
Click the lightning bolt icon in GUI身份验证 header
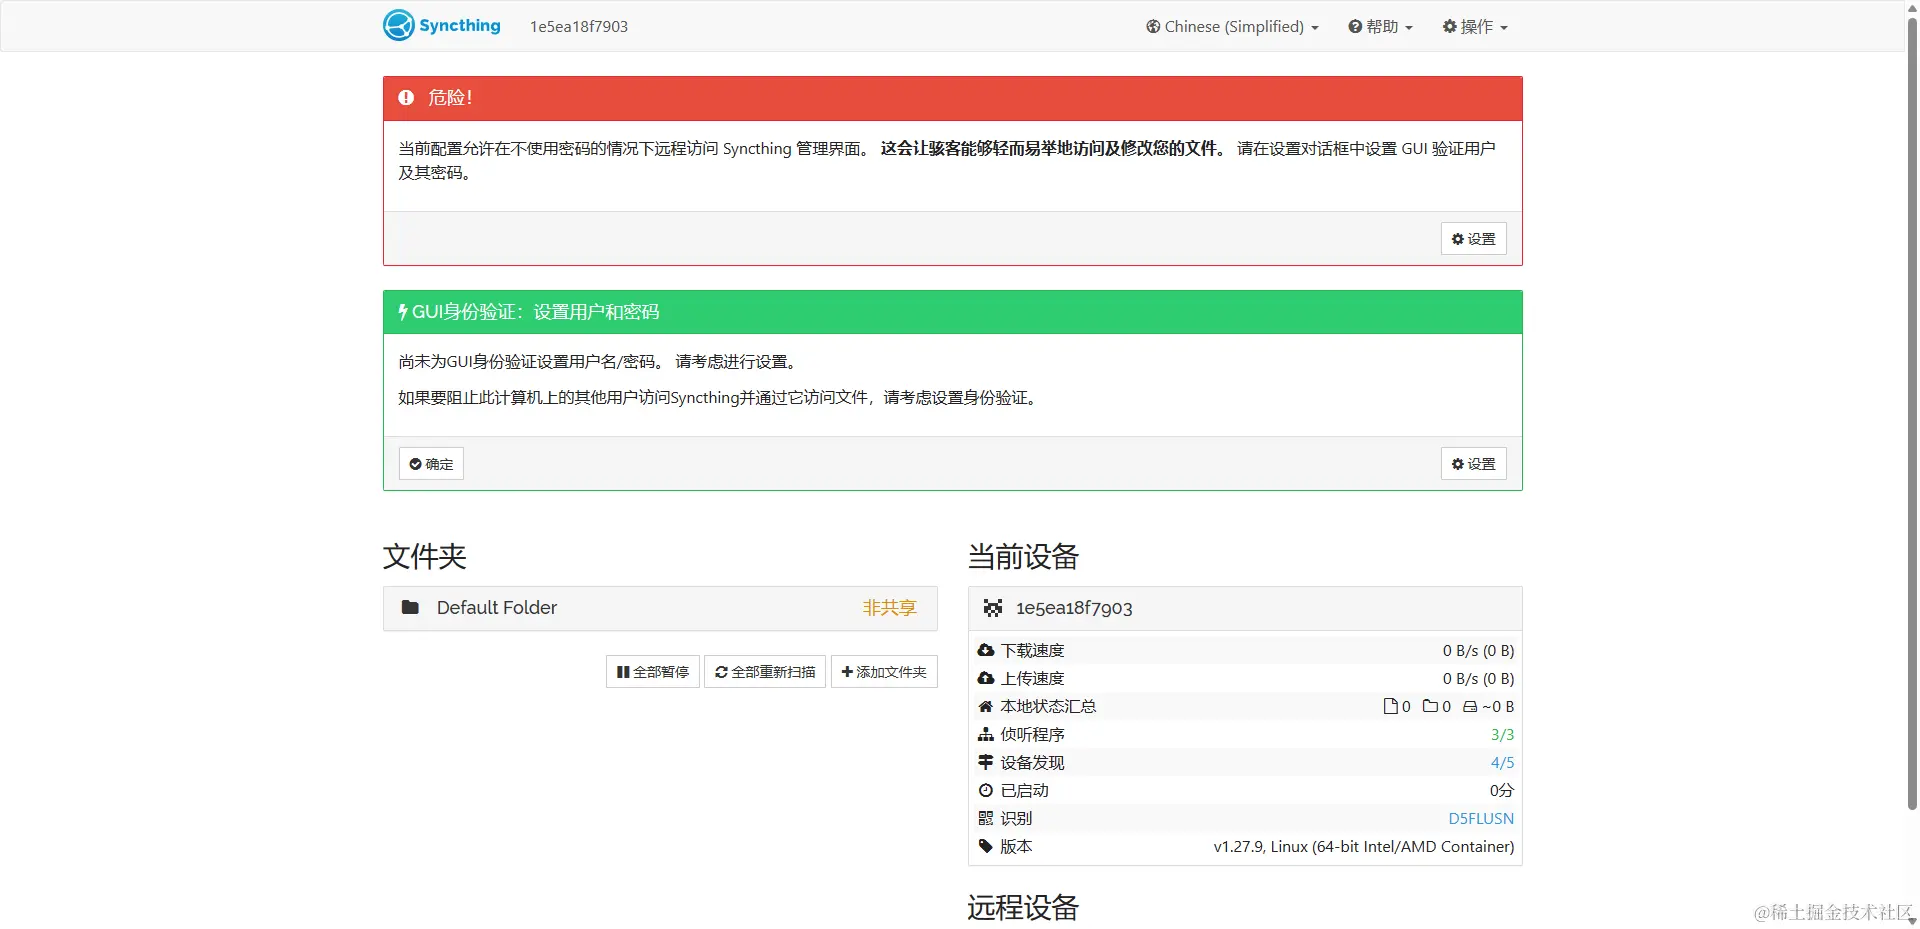pos(403,311)
